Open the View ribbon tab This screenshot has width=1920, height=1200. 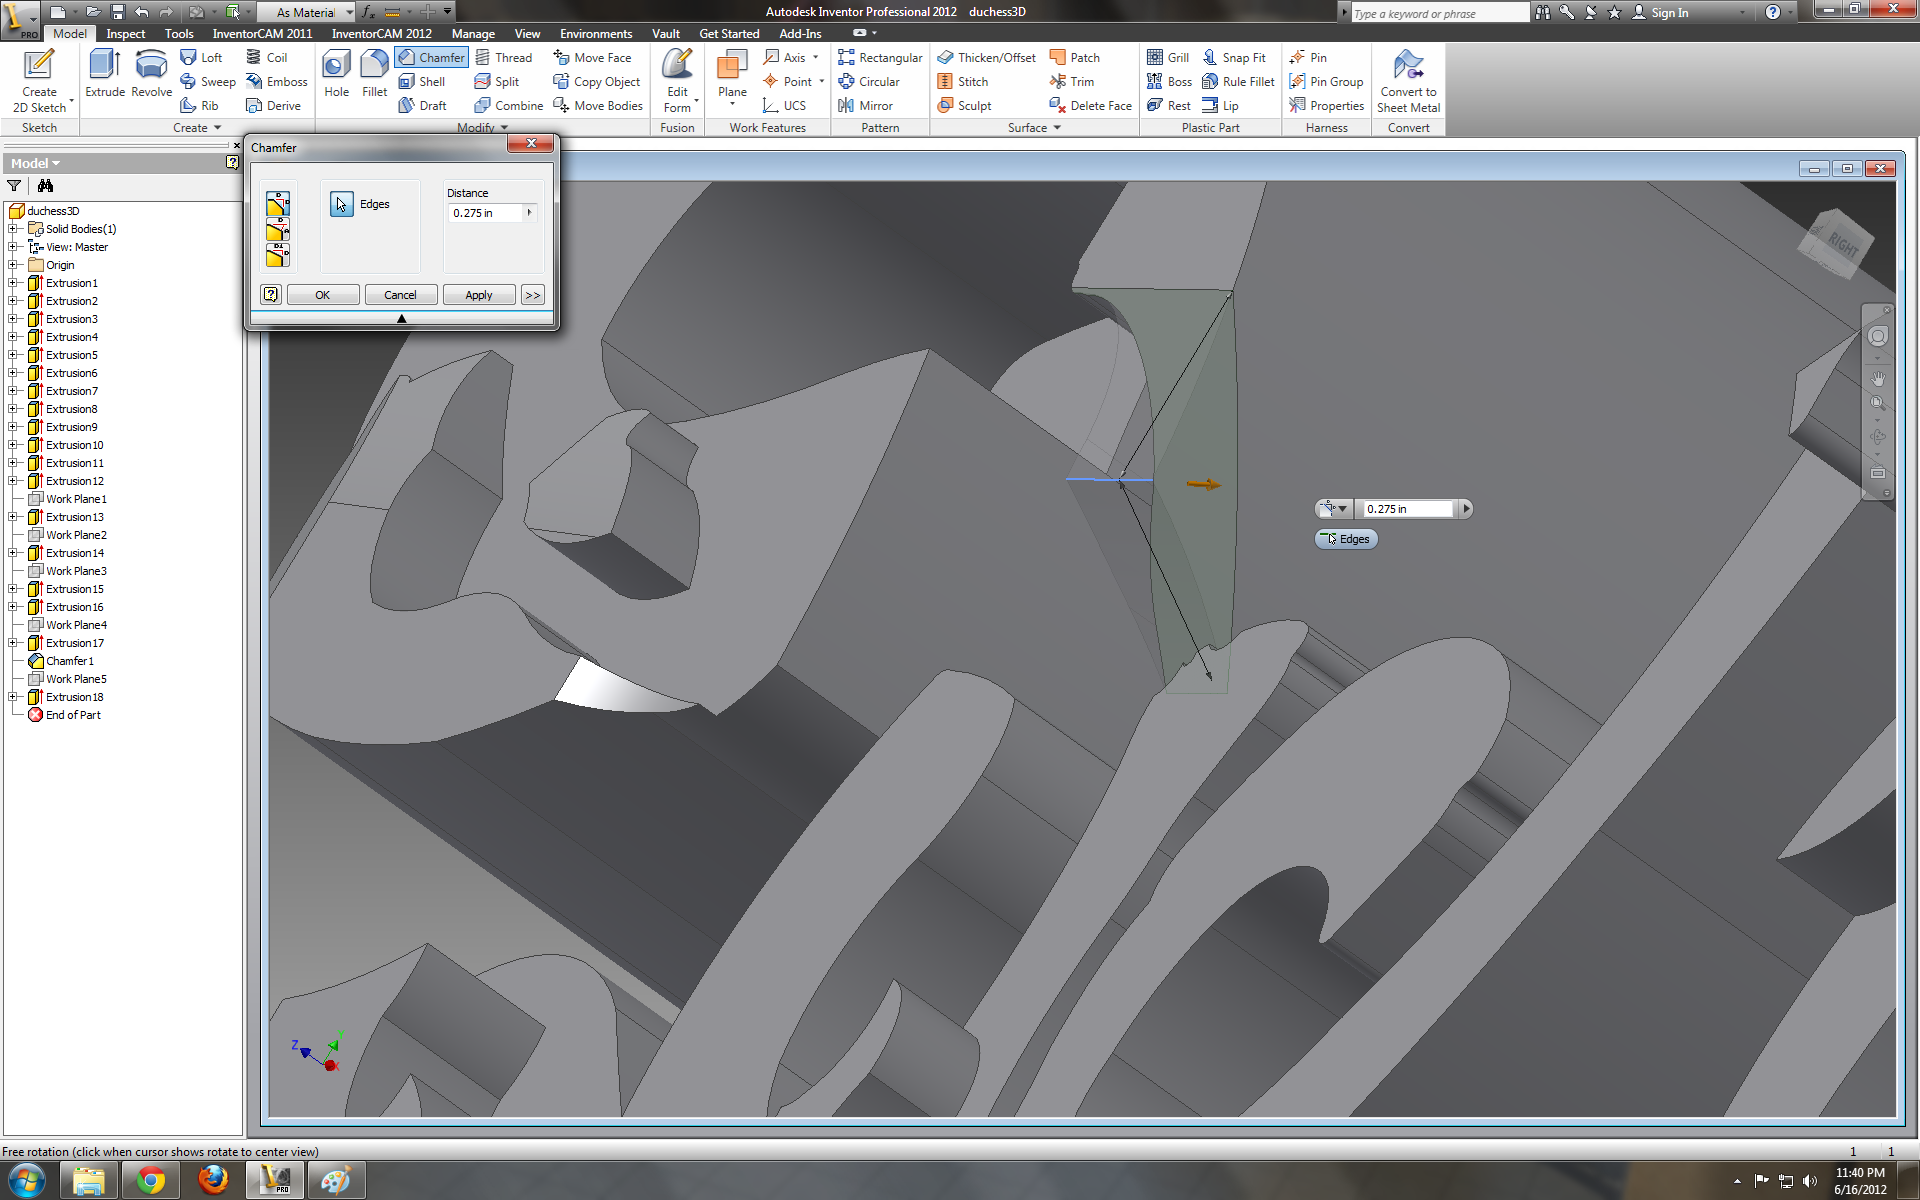pyautogui.click(x=527, y=34)
